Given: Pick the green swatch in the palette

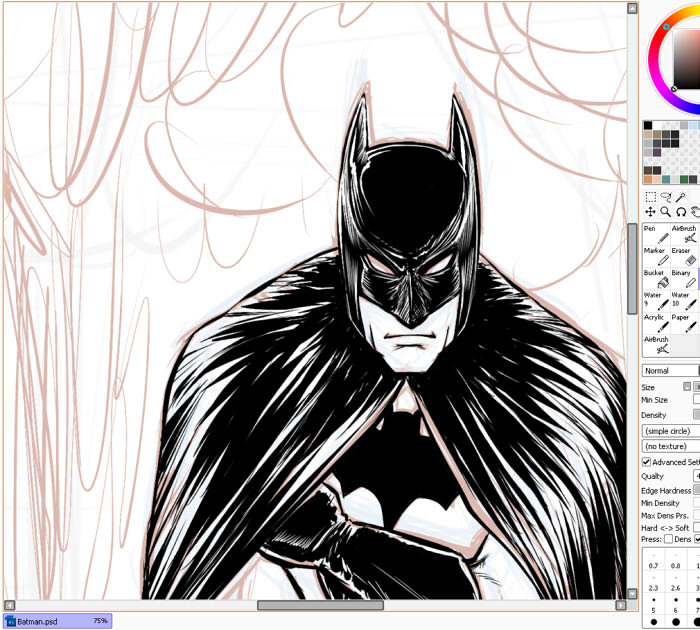Looking at the screenshot, I should 683,179.
